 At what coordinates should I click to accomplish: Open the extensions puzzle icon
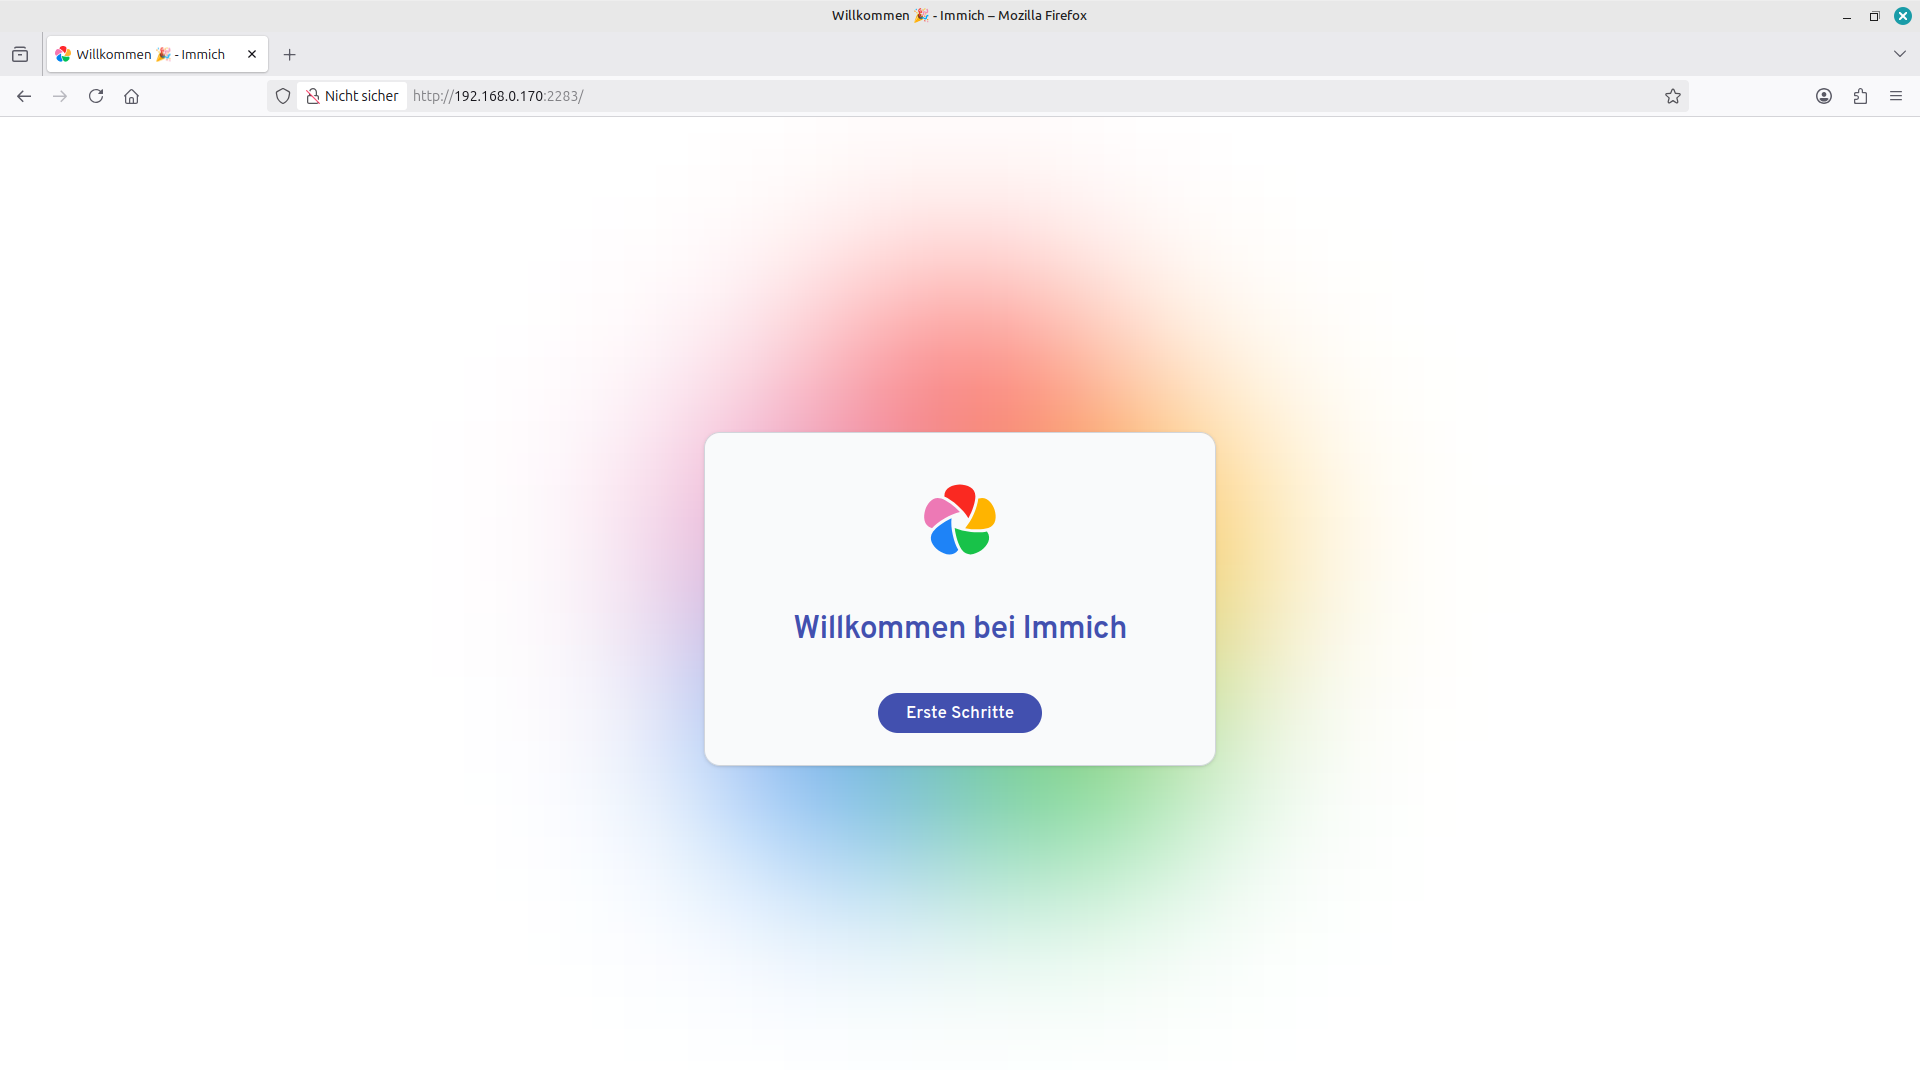1860,96
